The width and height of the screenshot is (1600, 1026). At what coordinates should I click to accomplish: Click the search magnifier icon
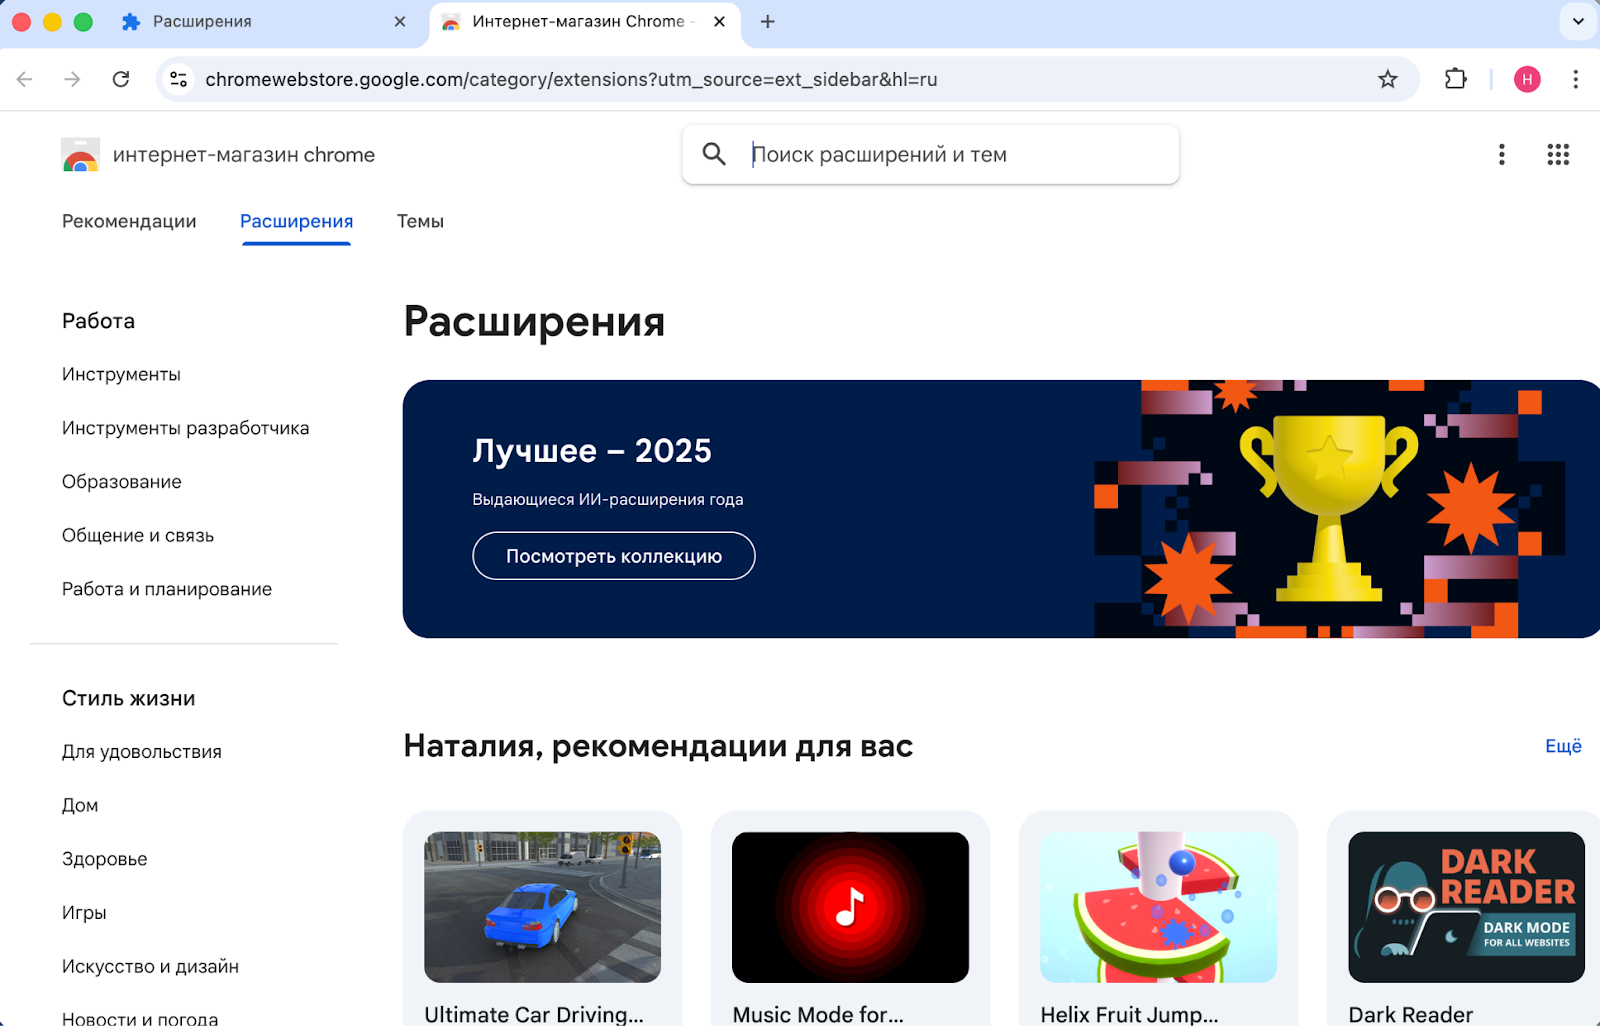[x=714, y=154]
